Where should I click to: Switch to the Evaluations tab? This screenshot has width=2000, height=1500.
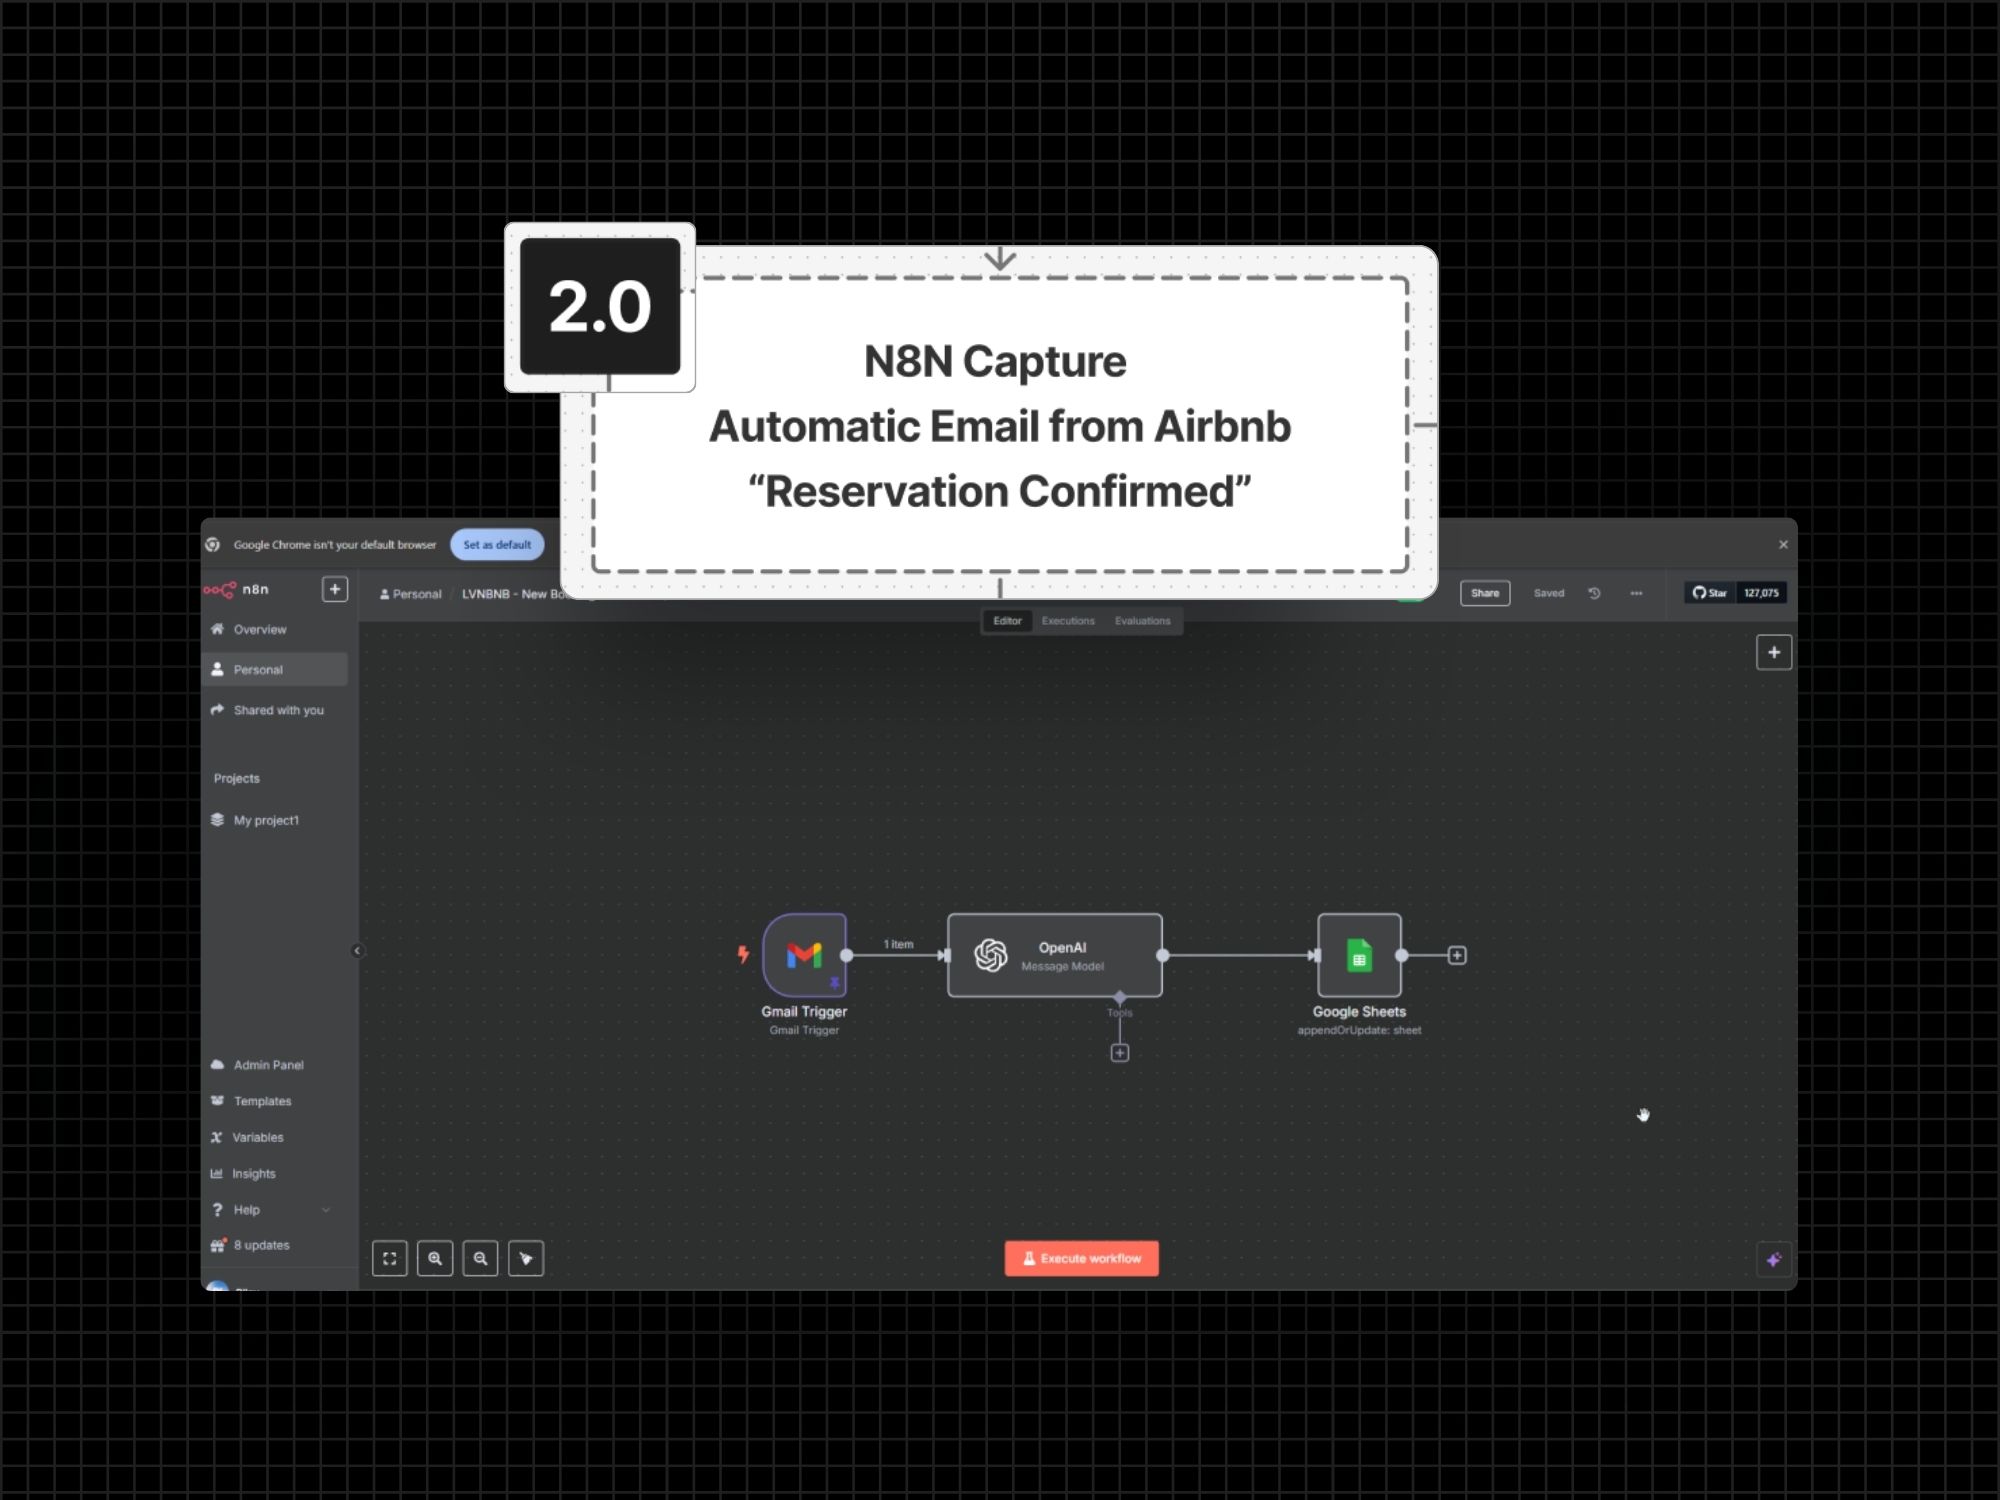[1142, 621]
